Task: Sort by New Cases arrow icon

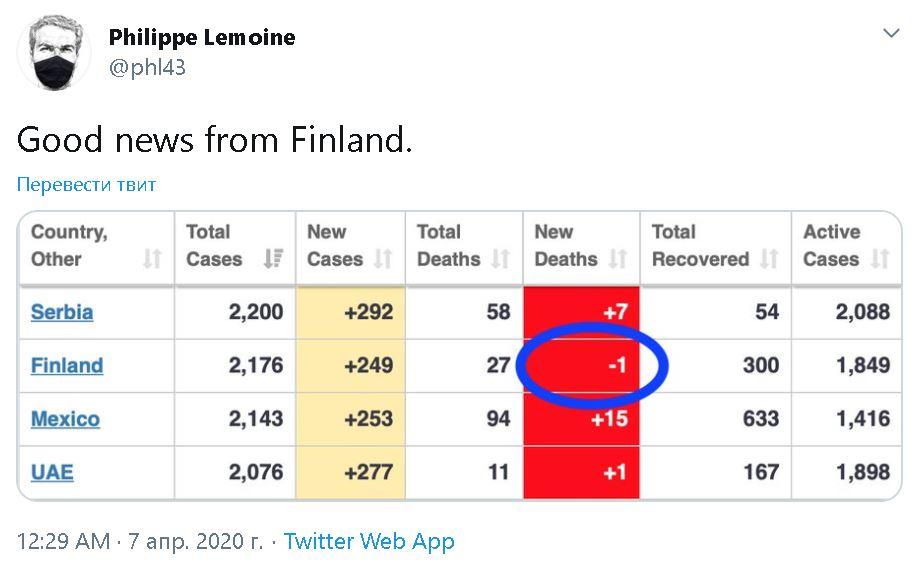Action: 383,260
